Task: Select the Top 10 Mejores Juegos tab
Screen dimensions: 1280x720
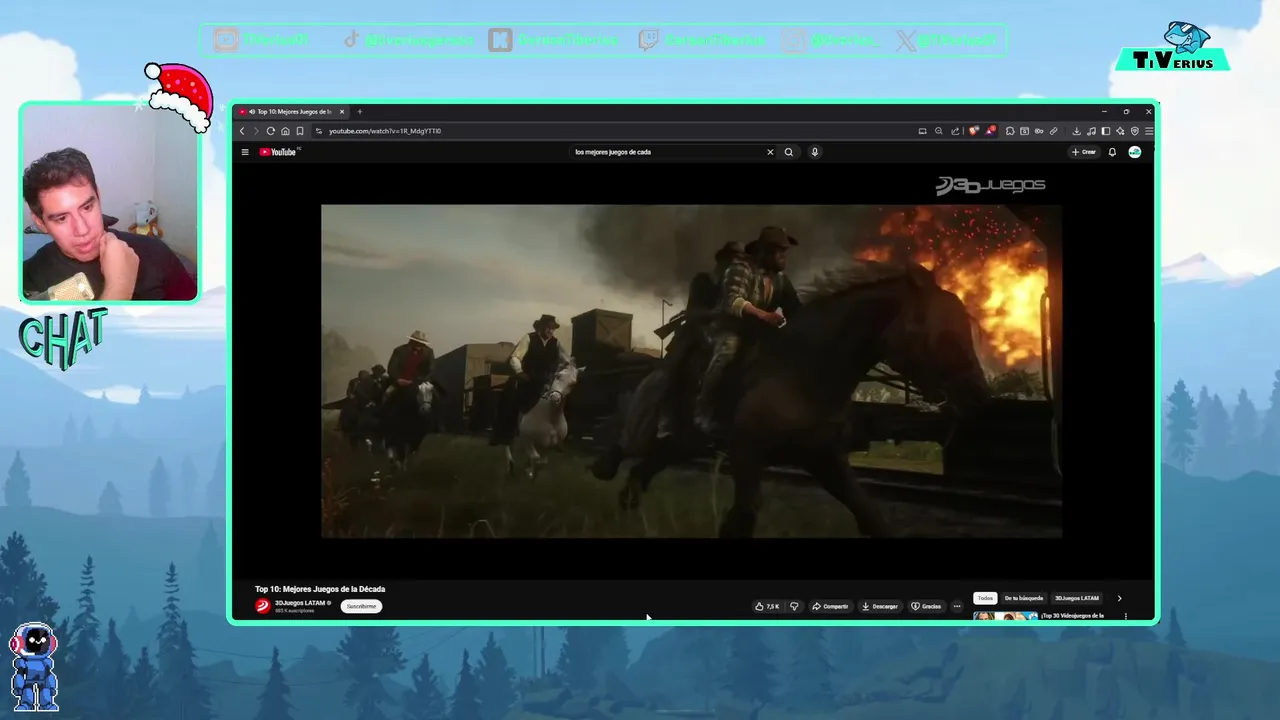Action: [x=292, y=112]
